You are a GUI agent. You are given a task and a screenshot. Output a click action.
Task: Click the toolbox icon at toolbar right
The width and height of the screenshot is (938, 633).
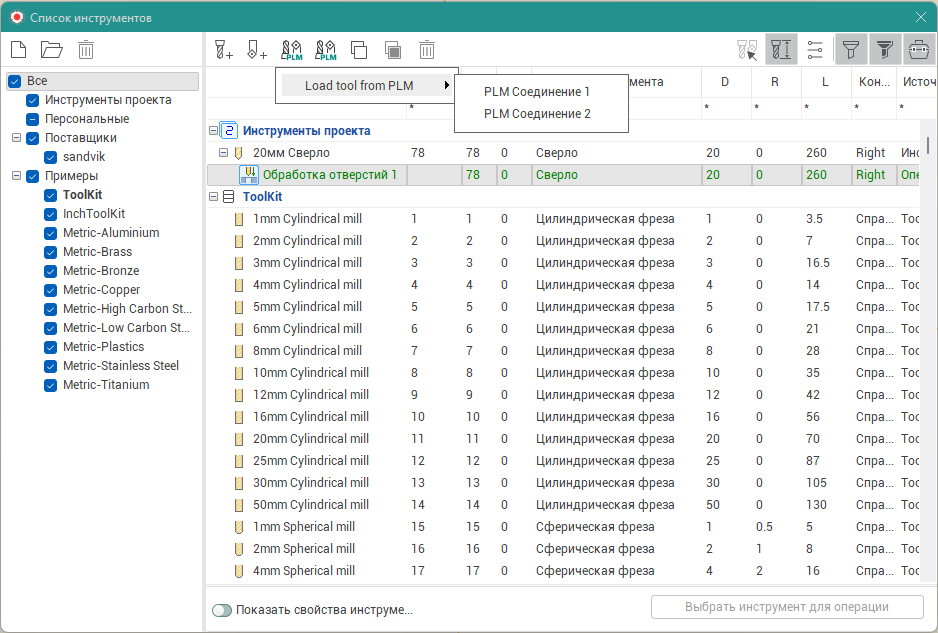point(918,49)
